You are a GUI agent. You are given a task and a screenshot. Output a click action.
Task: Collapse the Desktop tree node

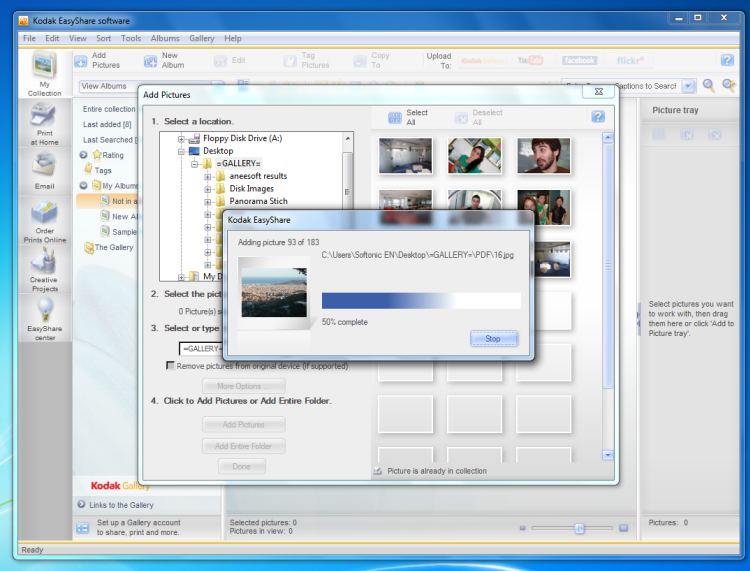click(x=182, y=151)
